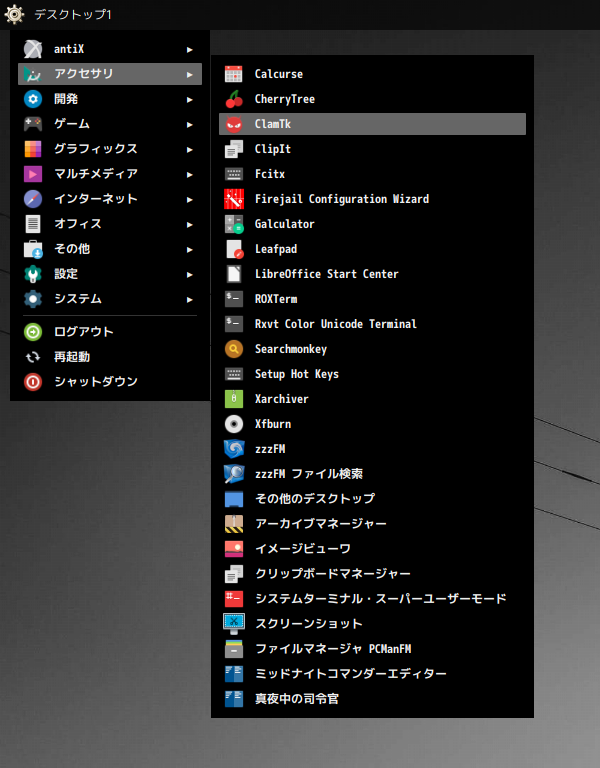Select シャットダウン to power off
The width and height of the screenshot is (600, 768).
(110, 382)
